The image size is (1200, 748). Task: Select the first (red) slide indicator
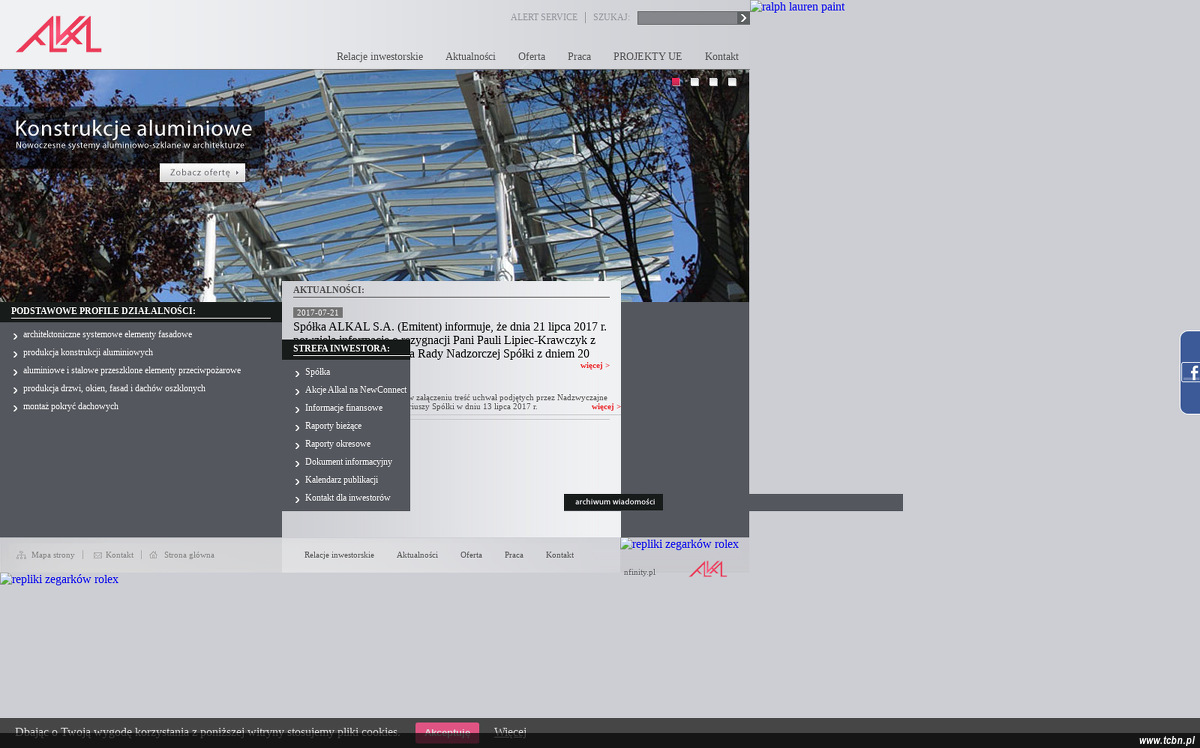click(x=676, y=82)
